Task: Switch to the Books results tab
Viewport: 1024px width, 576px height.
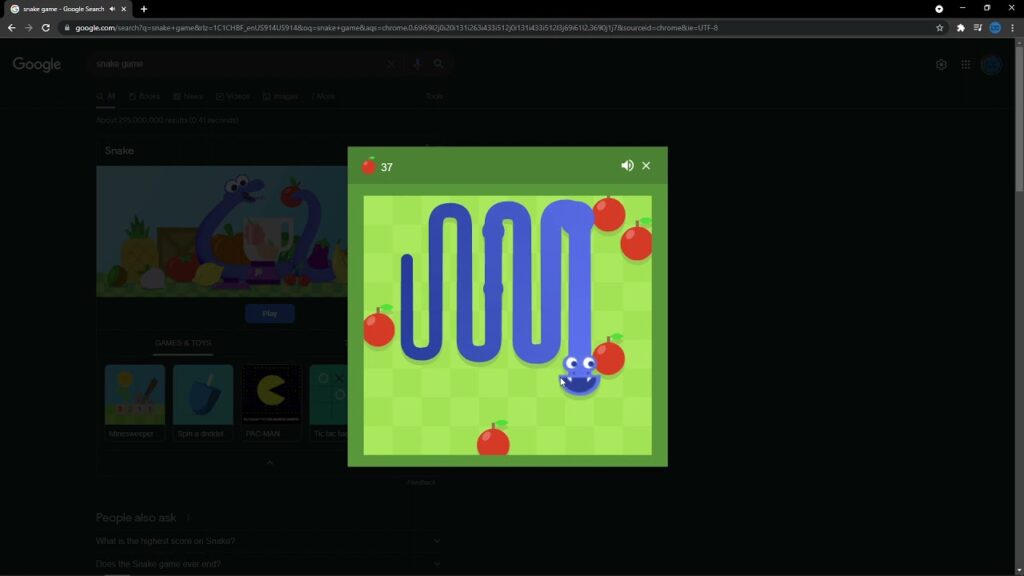Action: (x=144, y=96)
